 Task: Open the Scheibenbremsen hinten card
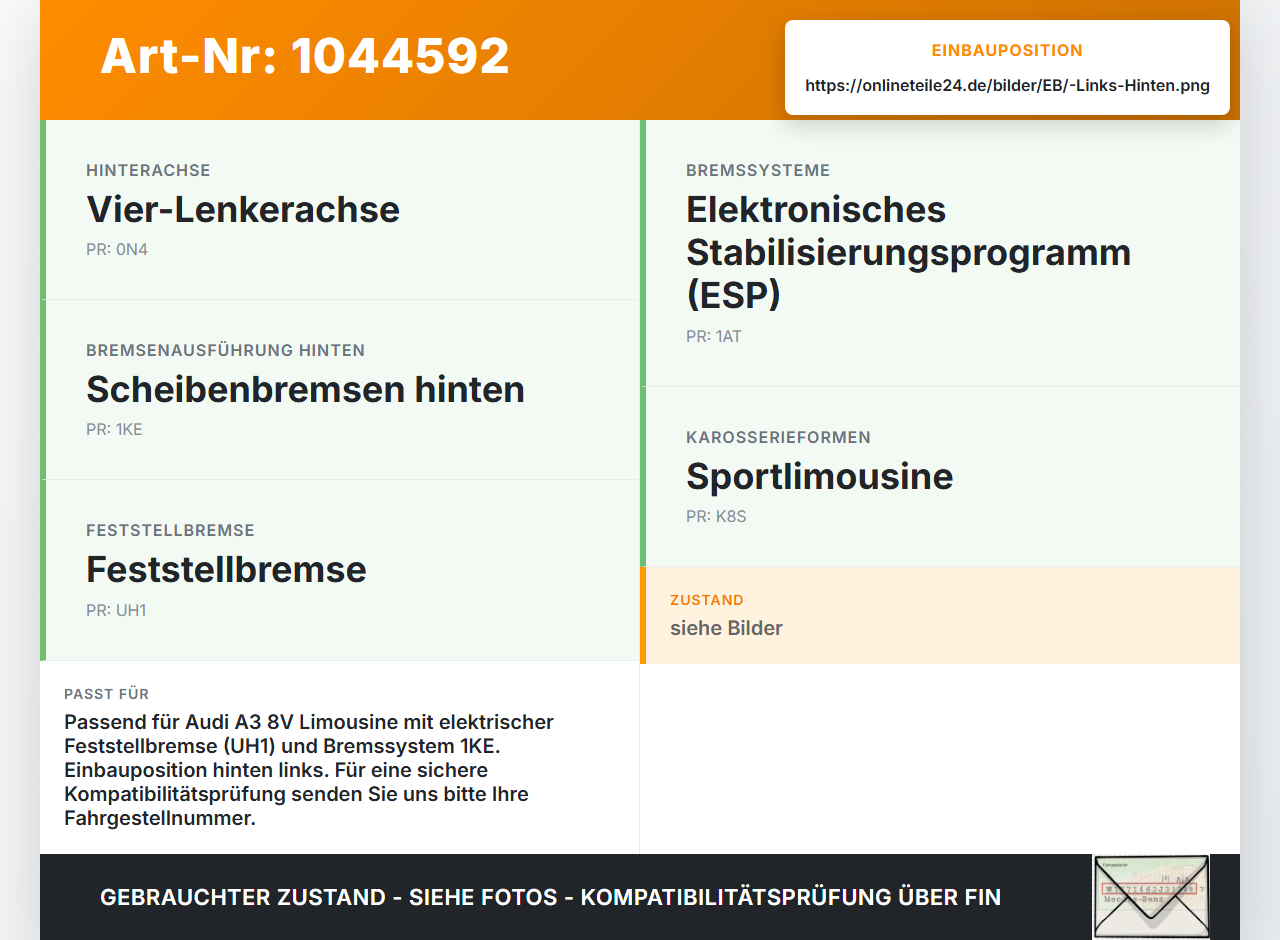point(340,390)
